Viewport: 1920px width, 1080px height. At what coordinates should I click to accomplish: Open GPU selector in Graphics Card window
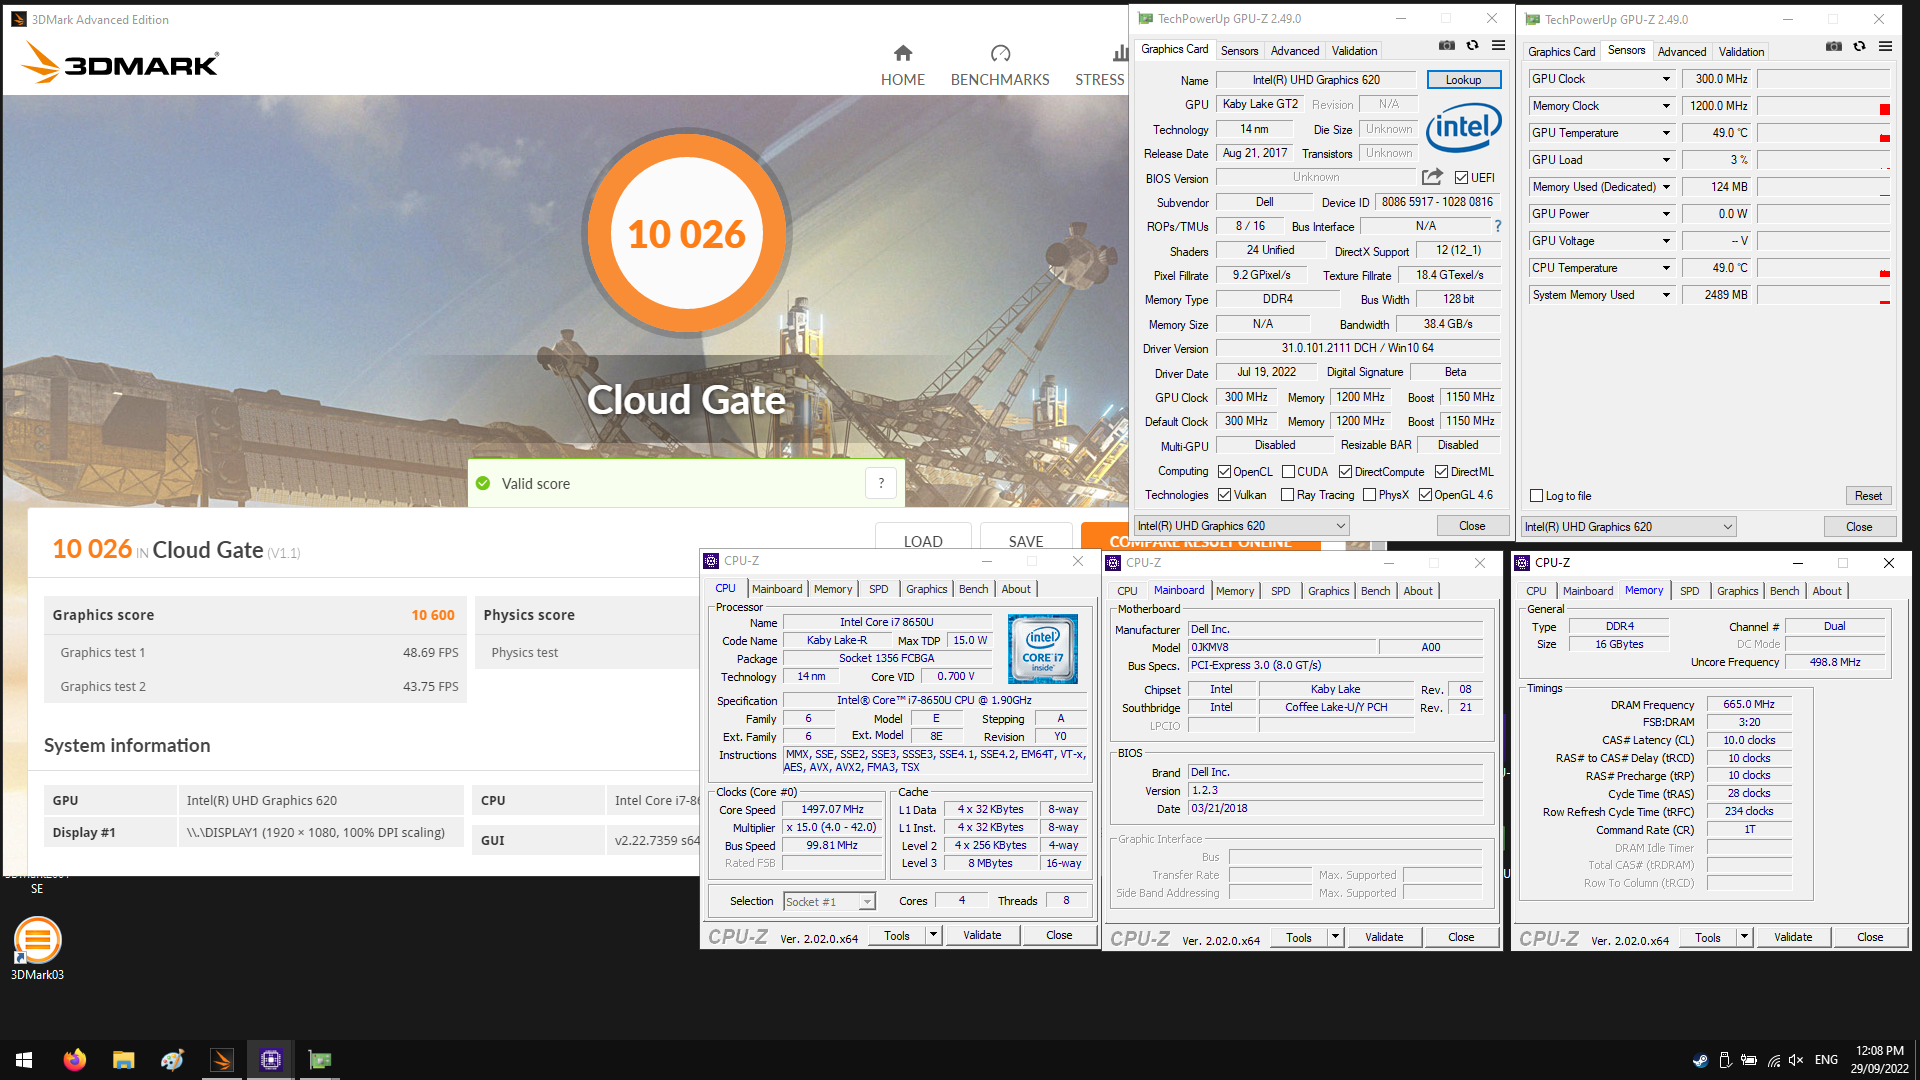[x=1241, y=526]
